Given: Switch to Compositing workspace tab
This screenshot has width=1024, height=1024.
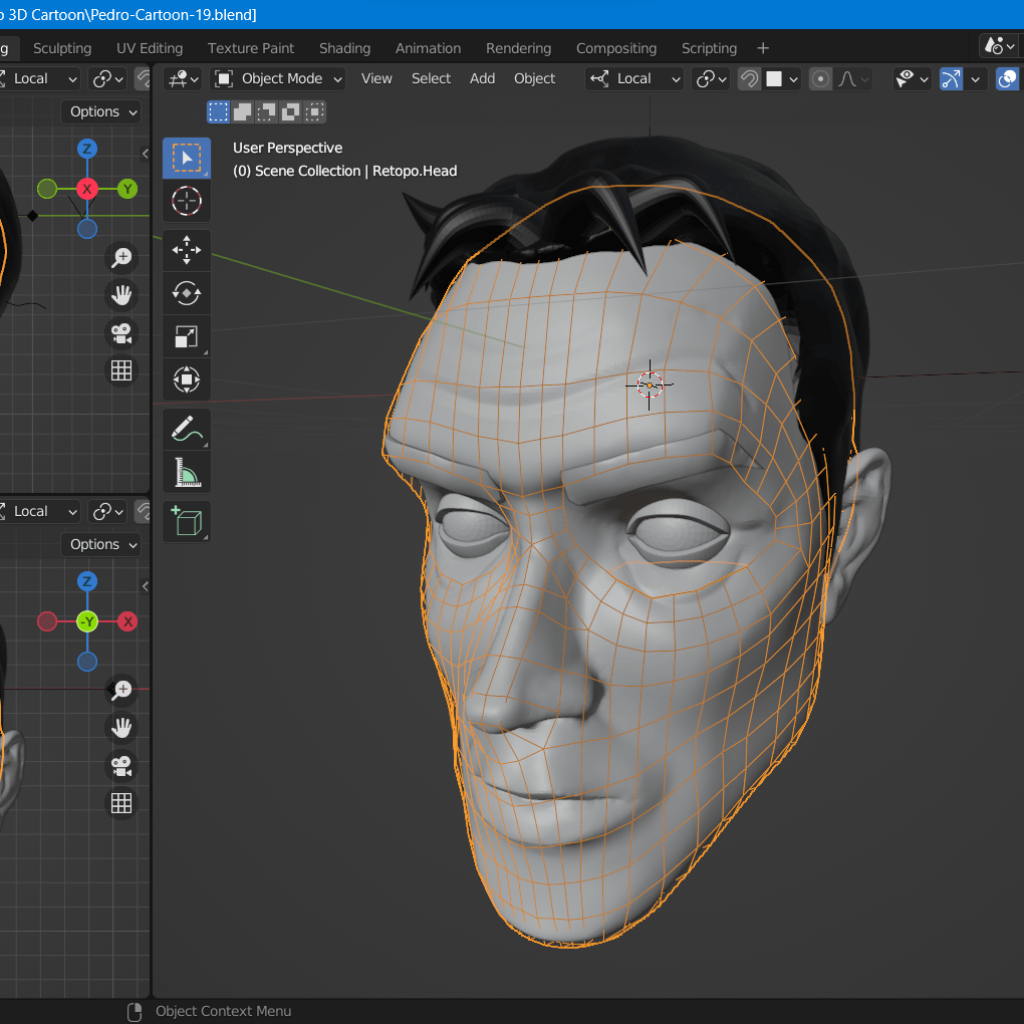Looking at the screenshot, I should pyautogui.click(x=616, y=48).
